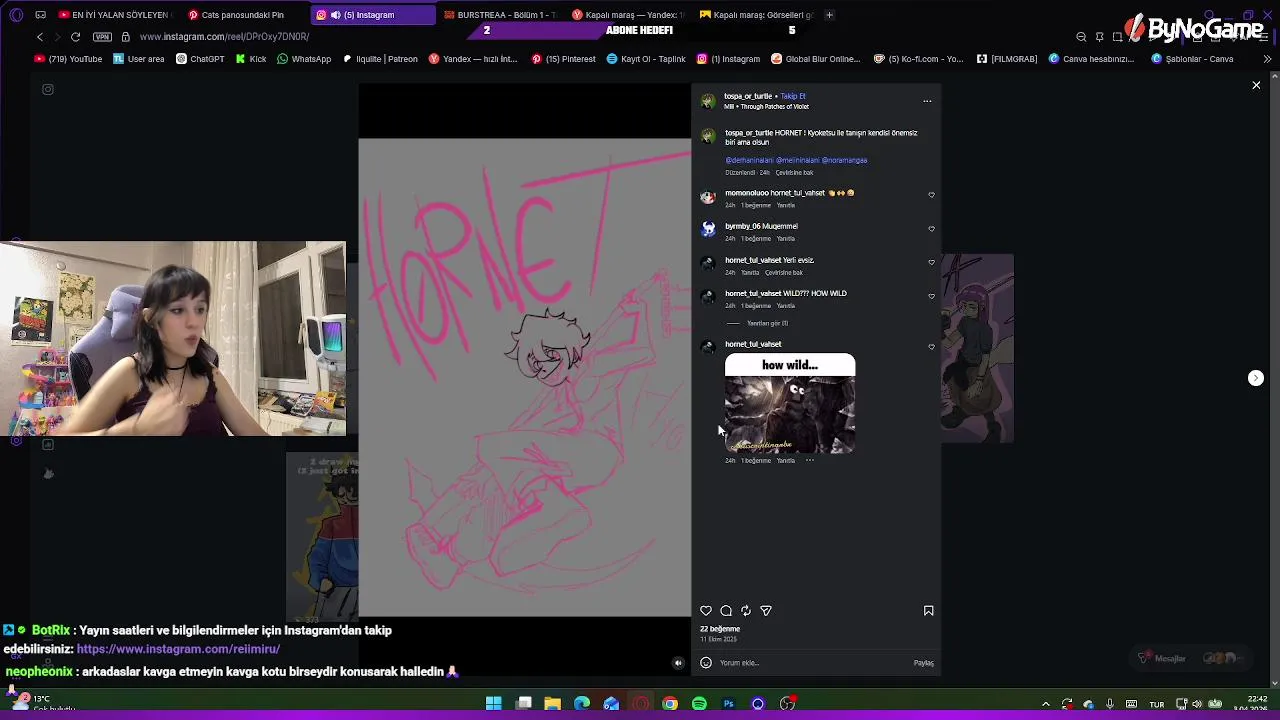Open a new browser tab

point(830,15)
